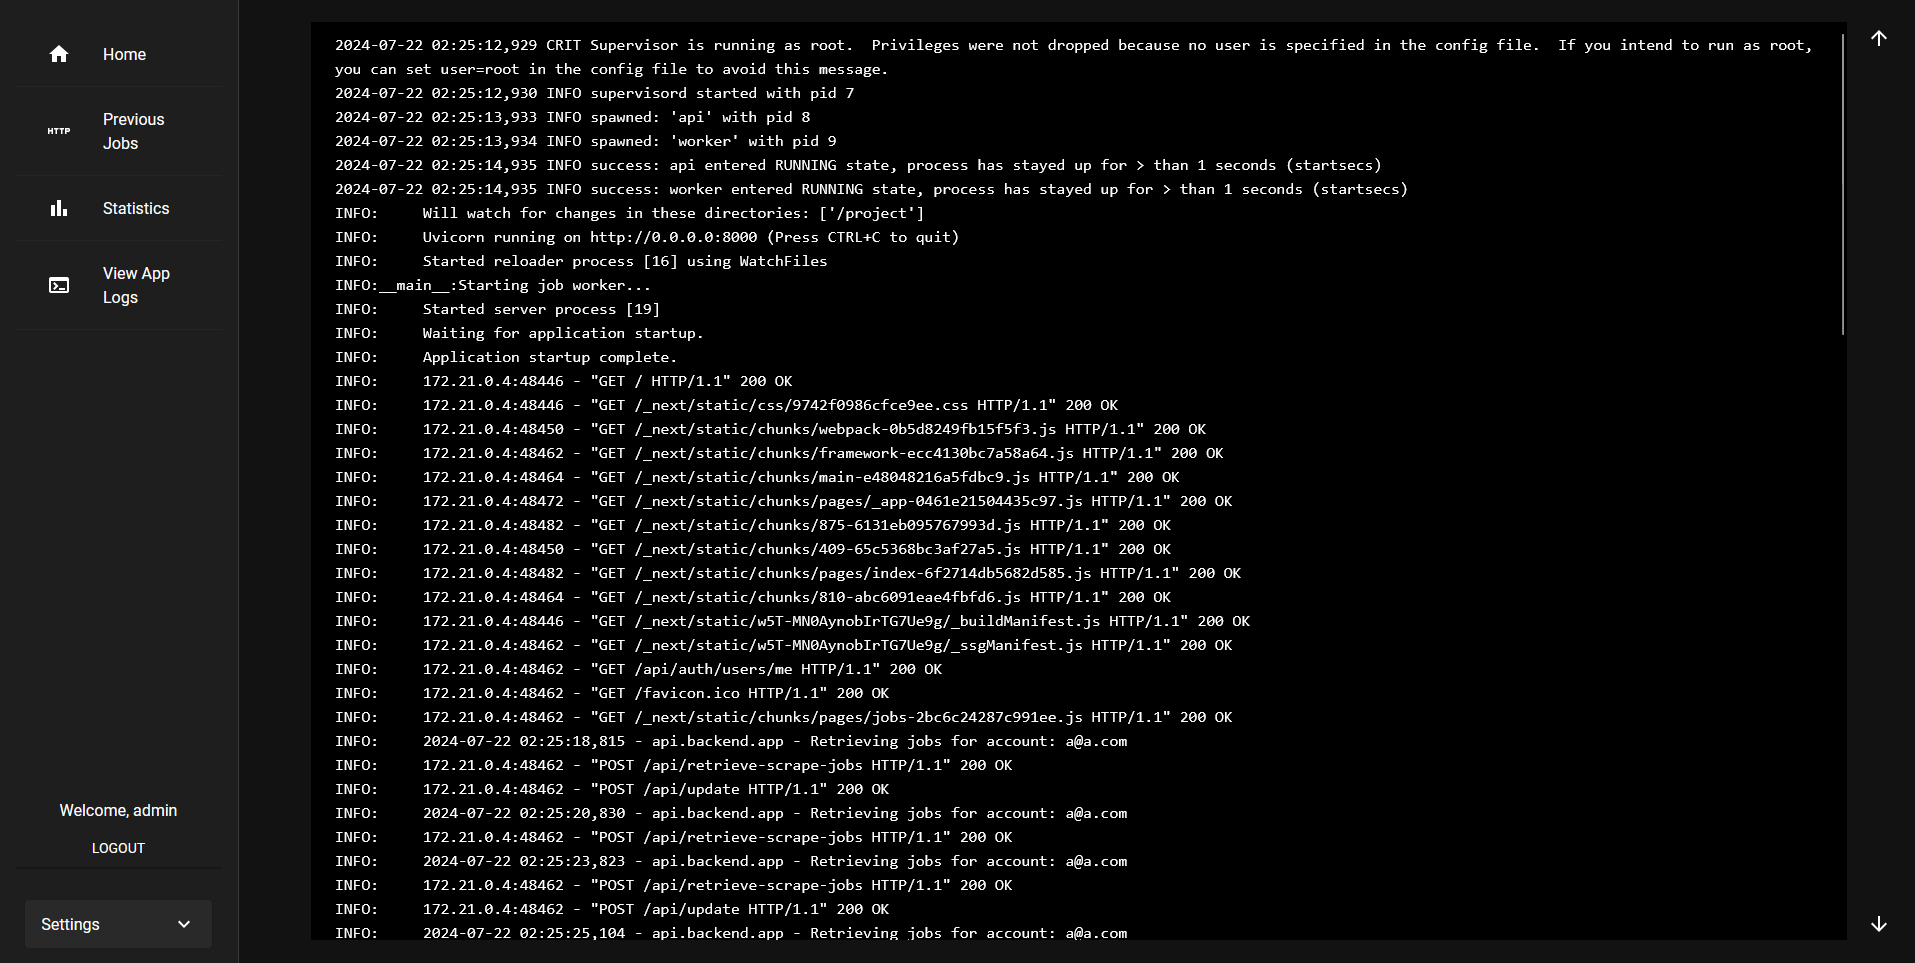Open the Statistics page label
The image size is (1915, 963).
pyautogui.click(x=136, y=208)
